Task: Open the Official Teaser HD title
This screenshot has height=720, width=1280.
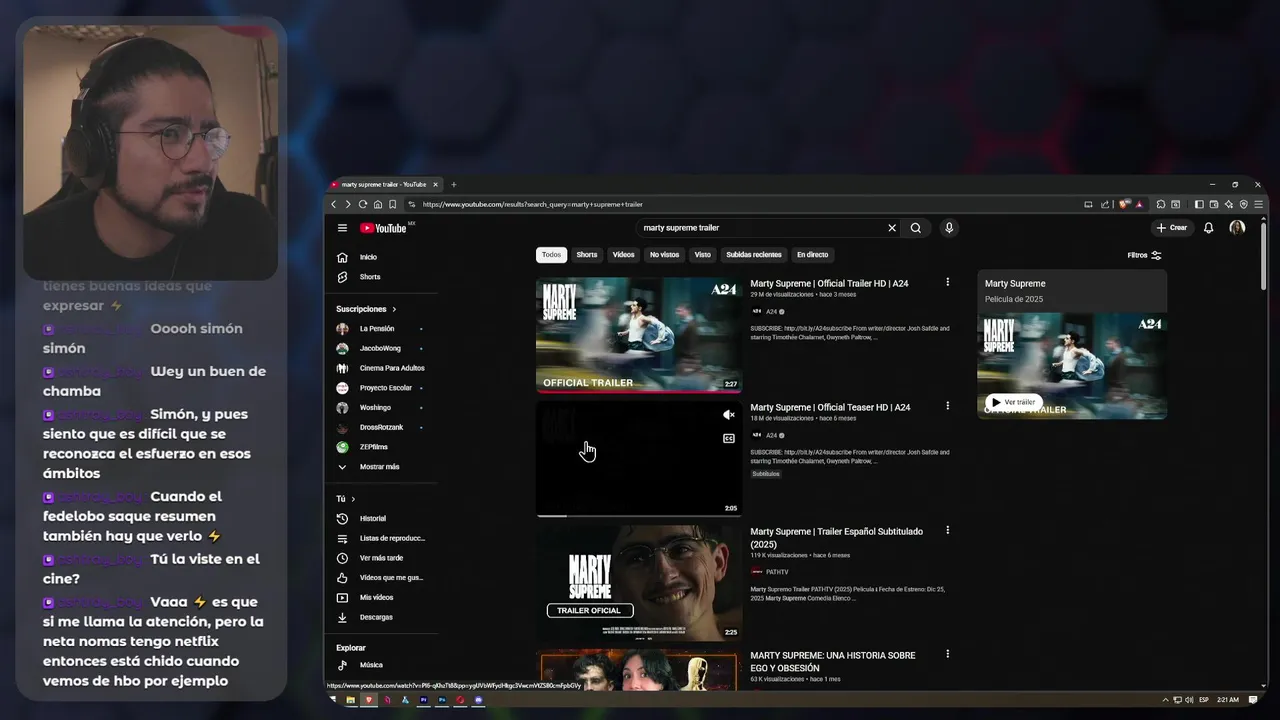Action: tap(830, 408)
